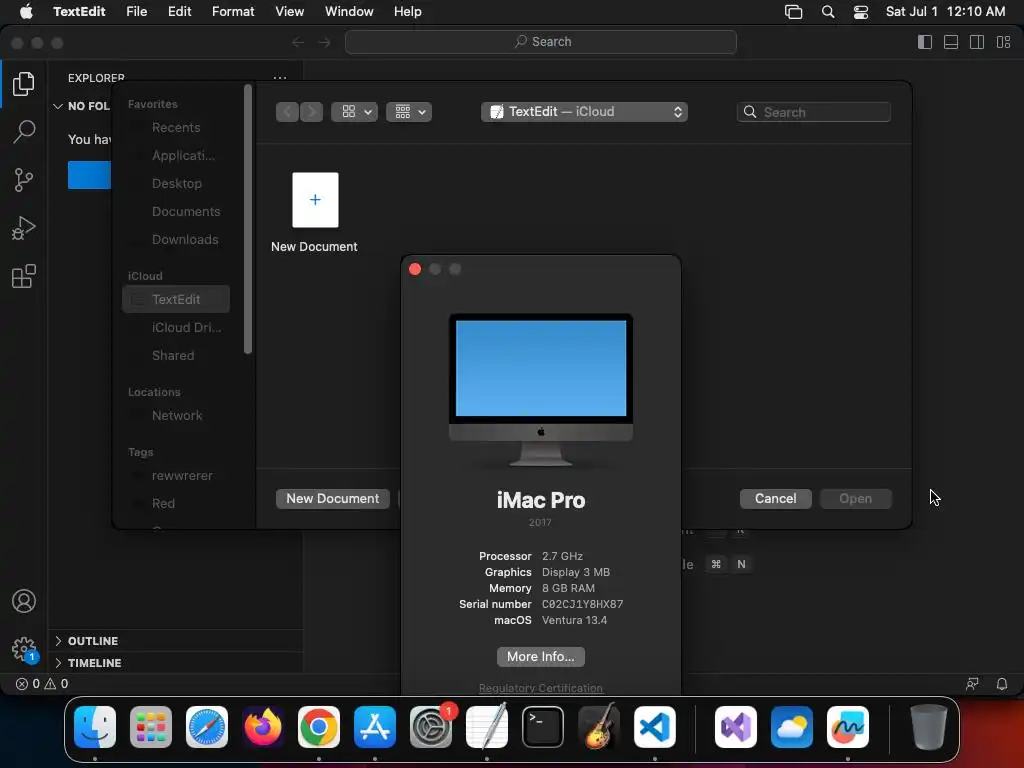Image resolution: width=1024 pixels, height=768 pixels.
Task: Open Spotlight search in menu bar
Action: tap(828, 12)
